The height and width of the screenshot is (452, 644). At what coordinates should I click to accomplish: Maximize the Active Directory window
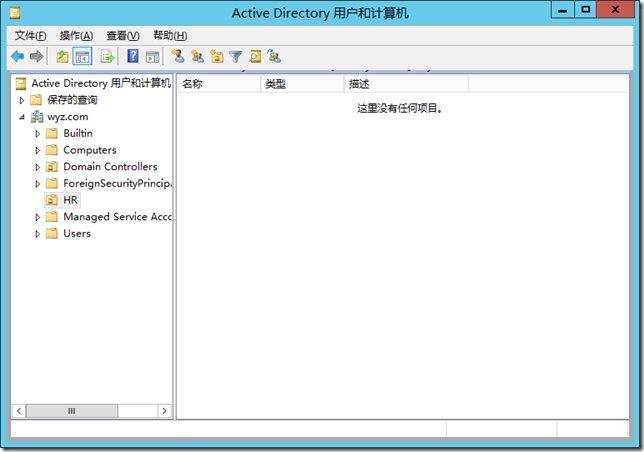(x=586, y=10)
